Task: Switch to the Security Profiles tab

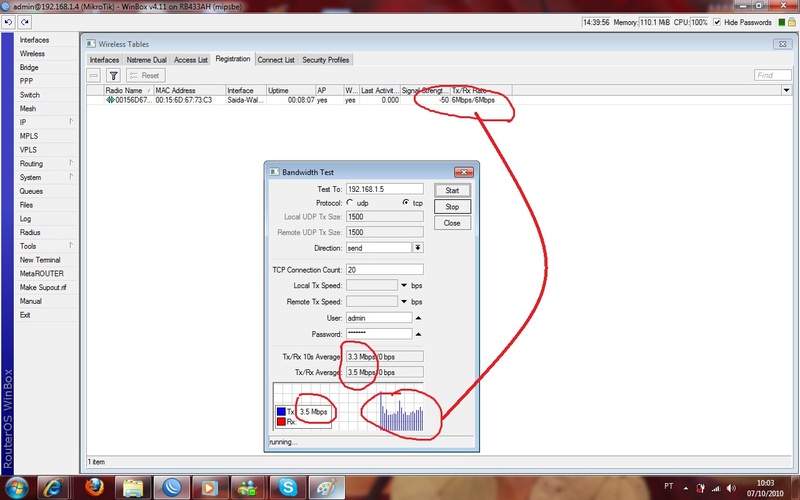Action: point(326,60)
